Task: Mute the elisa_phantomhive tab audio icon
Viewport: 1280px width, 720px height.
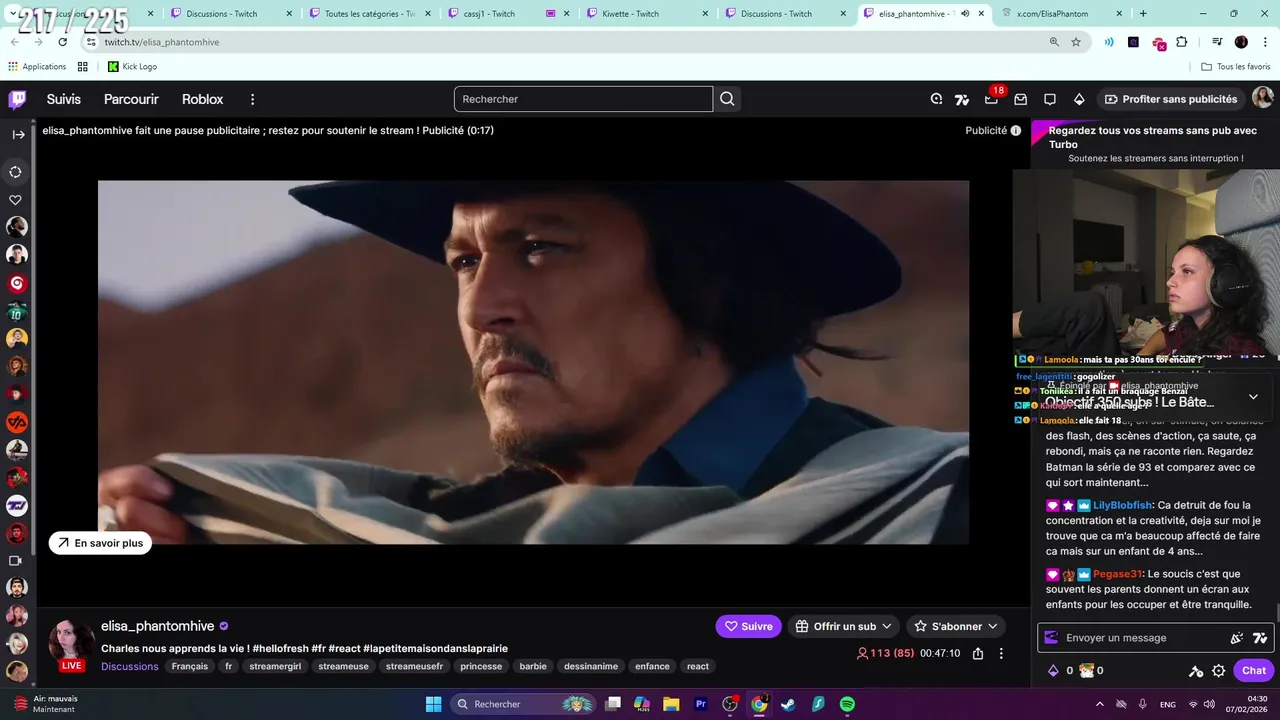Action: [965, 14]
